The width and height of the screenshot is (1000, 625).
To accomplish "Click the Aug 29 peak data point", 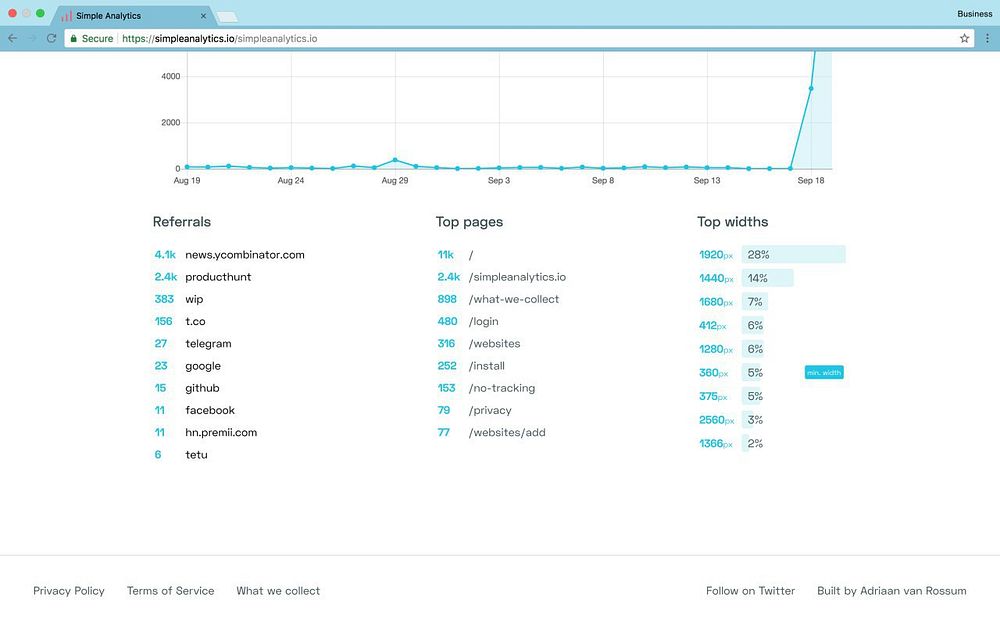I will pos(395,160).
